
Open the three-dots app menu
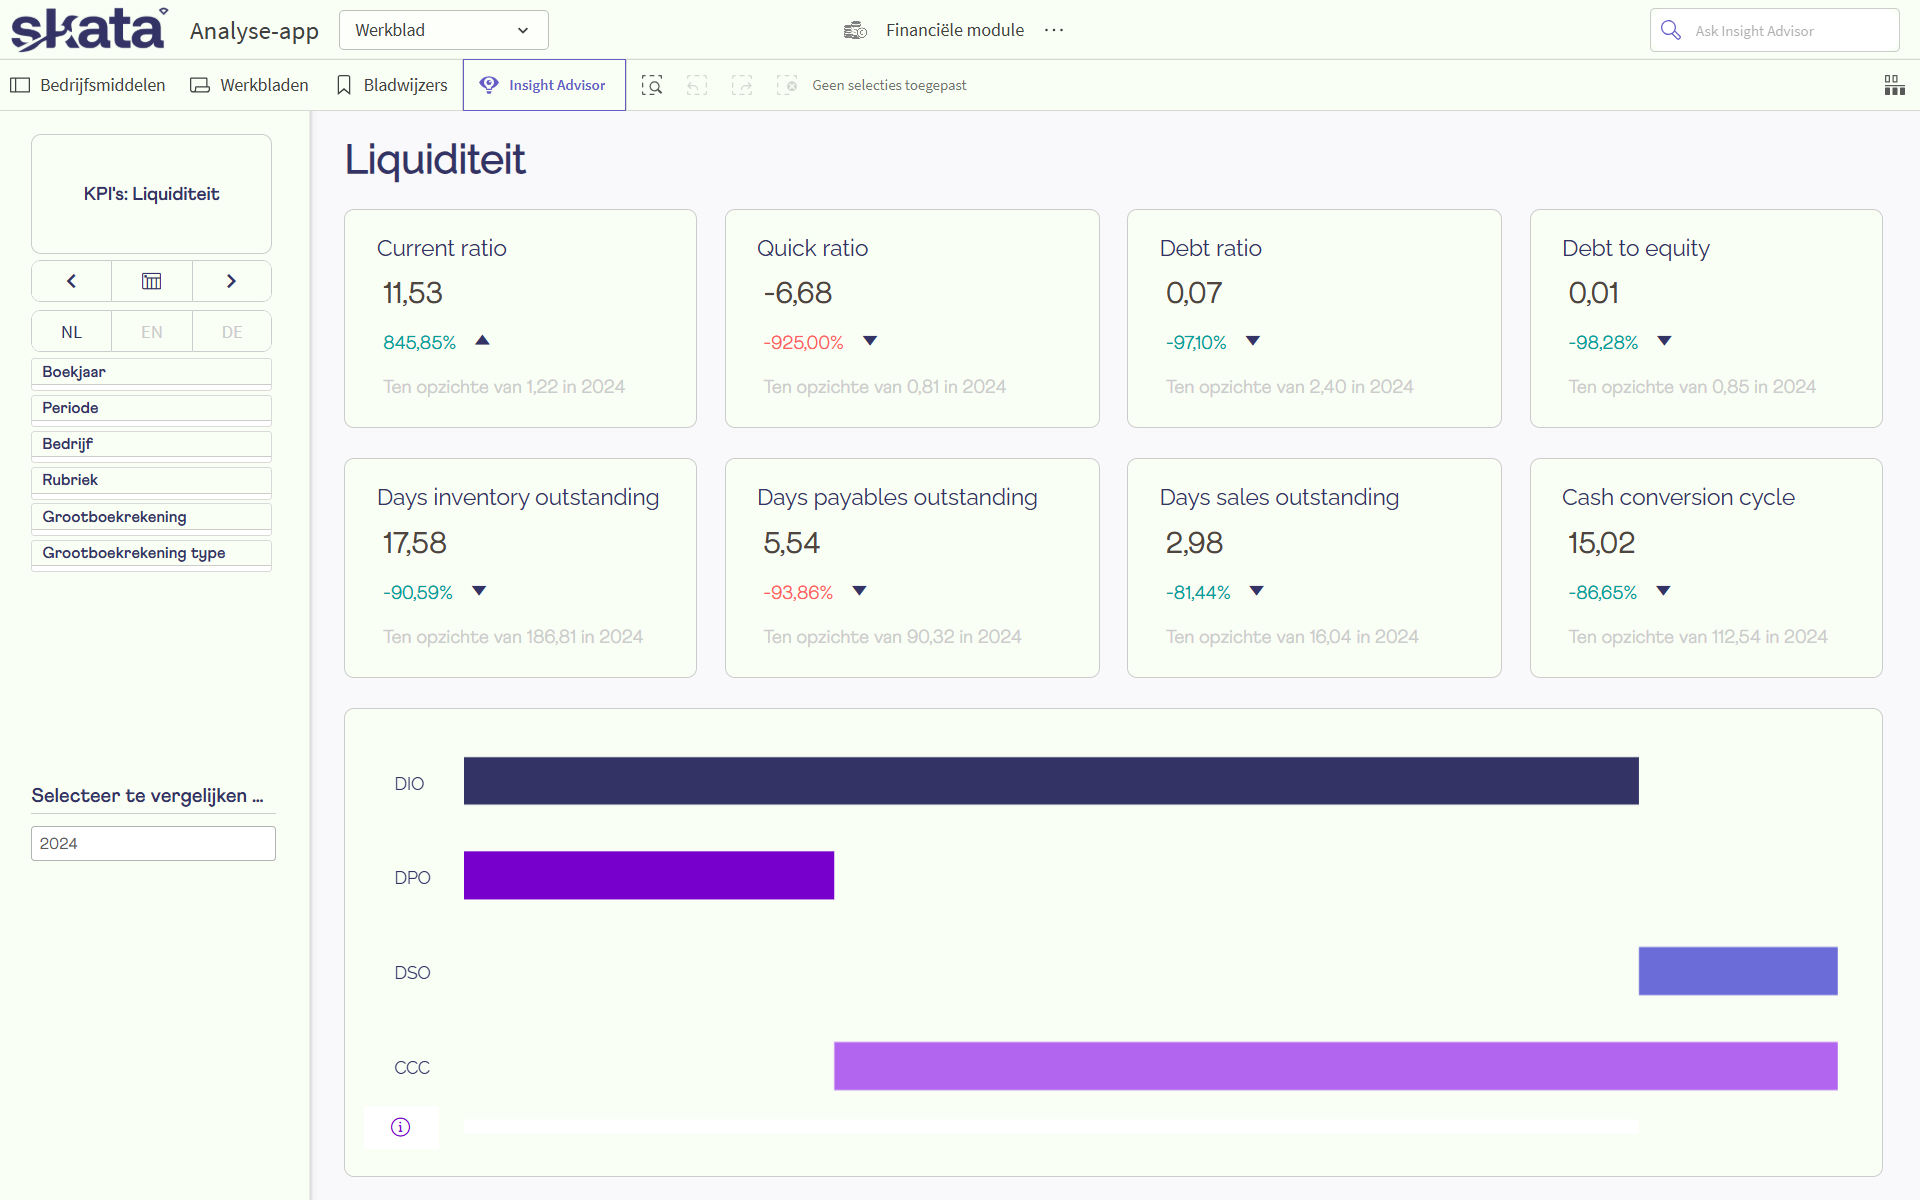[x=1054, y=30]
